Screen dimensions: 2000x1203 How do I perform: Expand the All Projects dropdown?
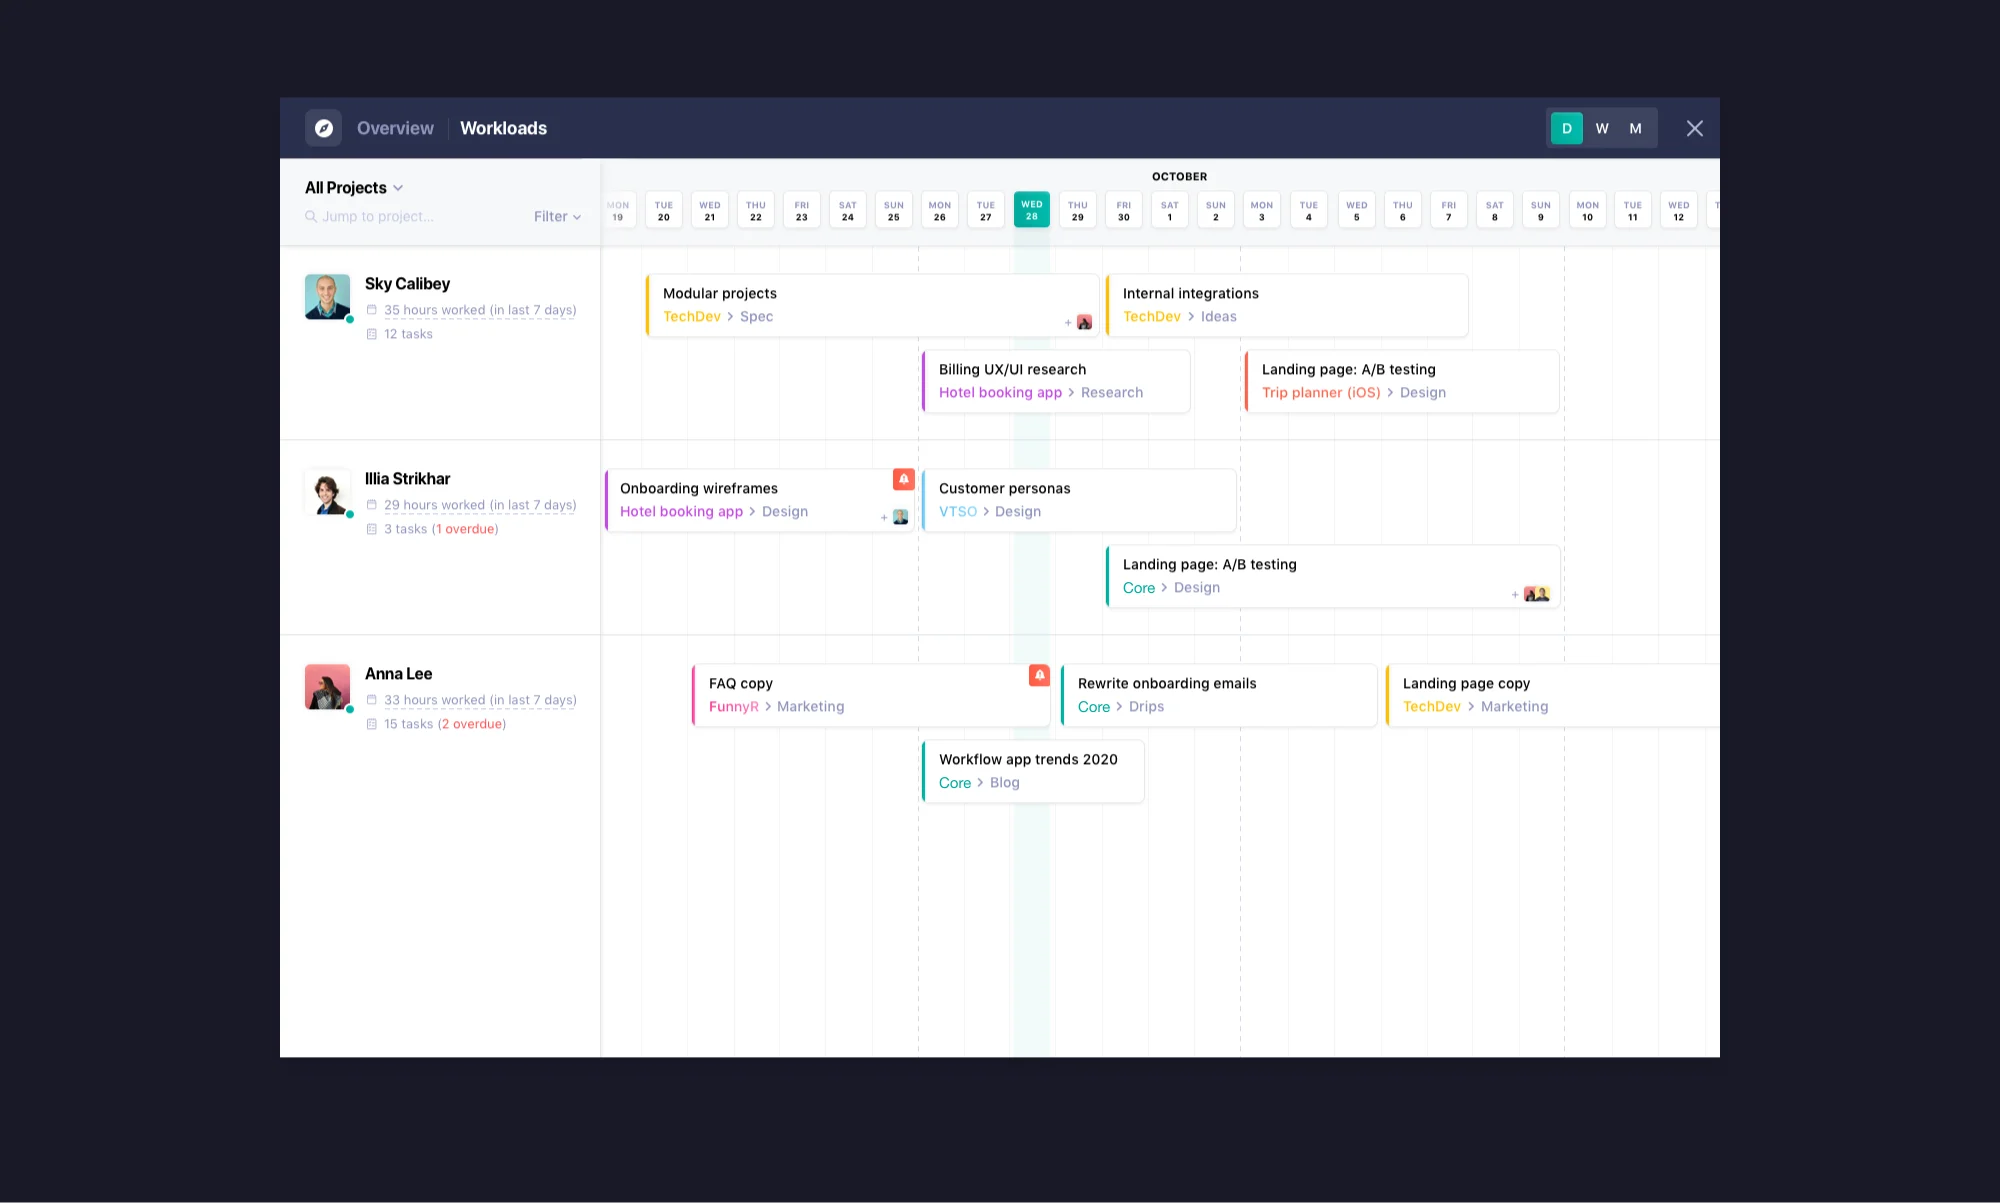coord(354,188)
